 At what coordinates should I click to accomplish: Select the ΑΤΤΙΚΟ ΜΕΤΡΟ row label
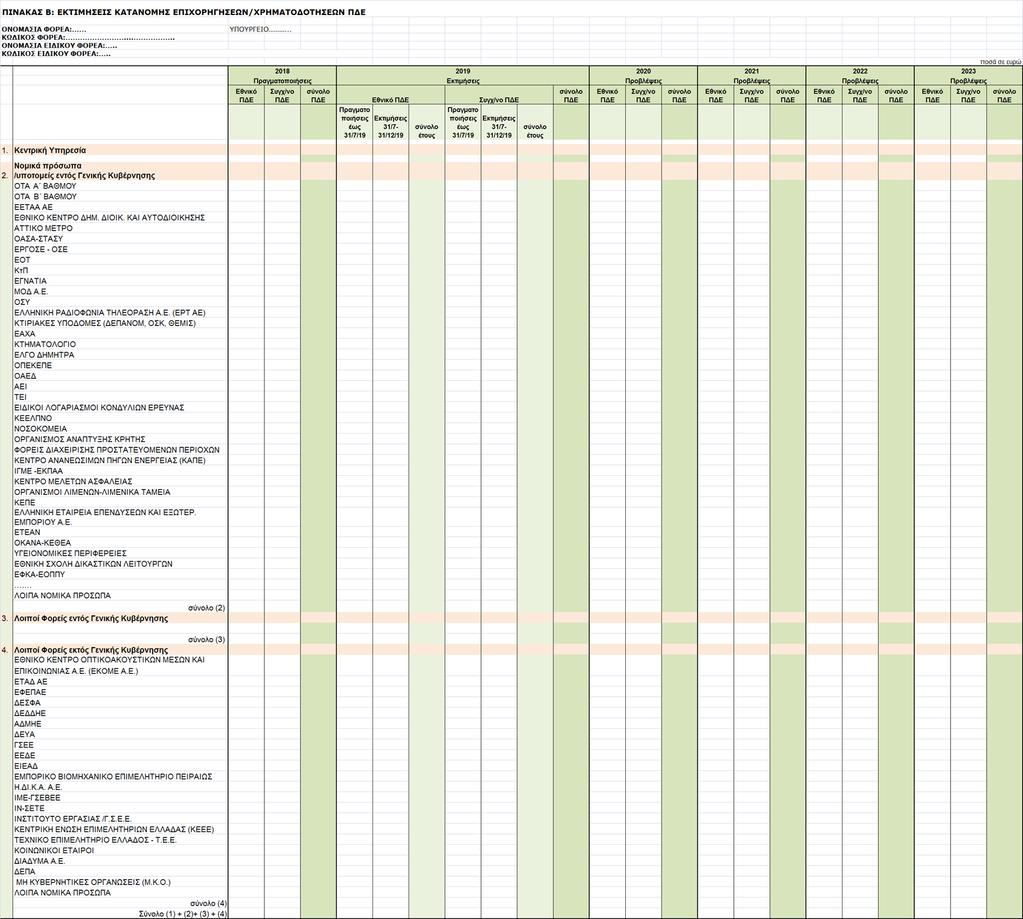[x=44, y=228]
